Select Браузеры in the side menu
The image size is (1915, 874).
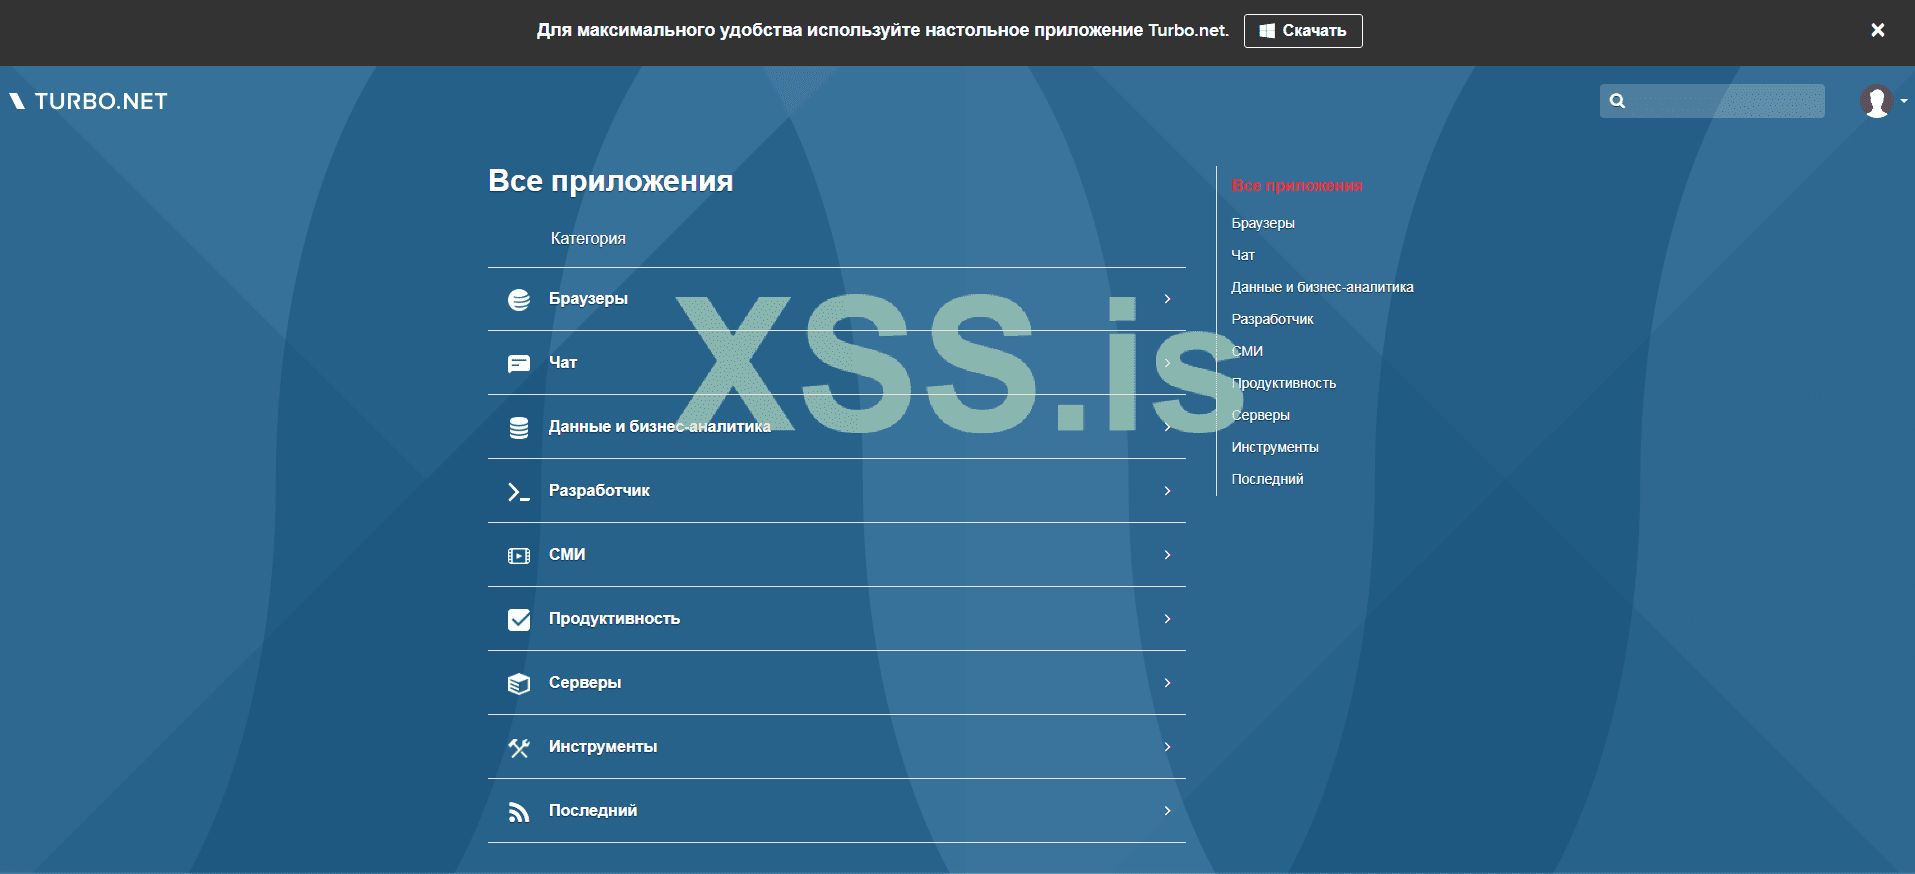tap(1263, 223)
